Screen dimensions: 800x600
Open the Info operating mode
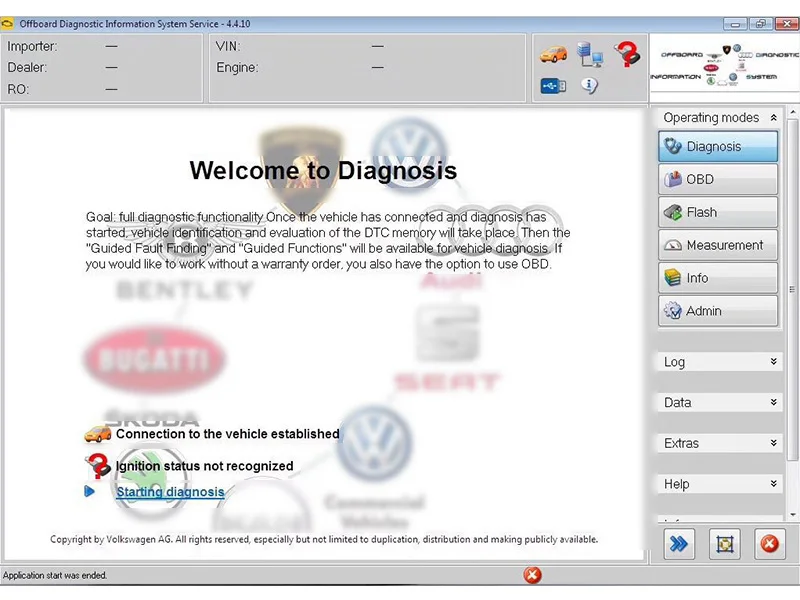click(x=718, y=278)
